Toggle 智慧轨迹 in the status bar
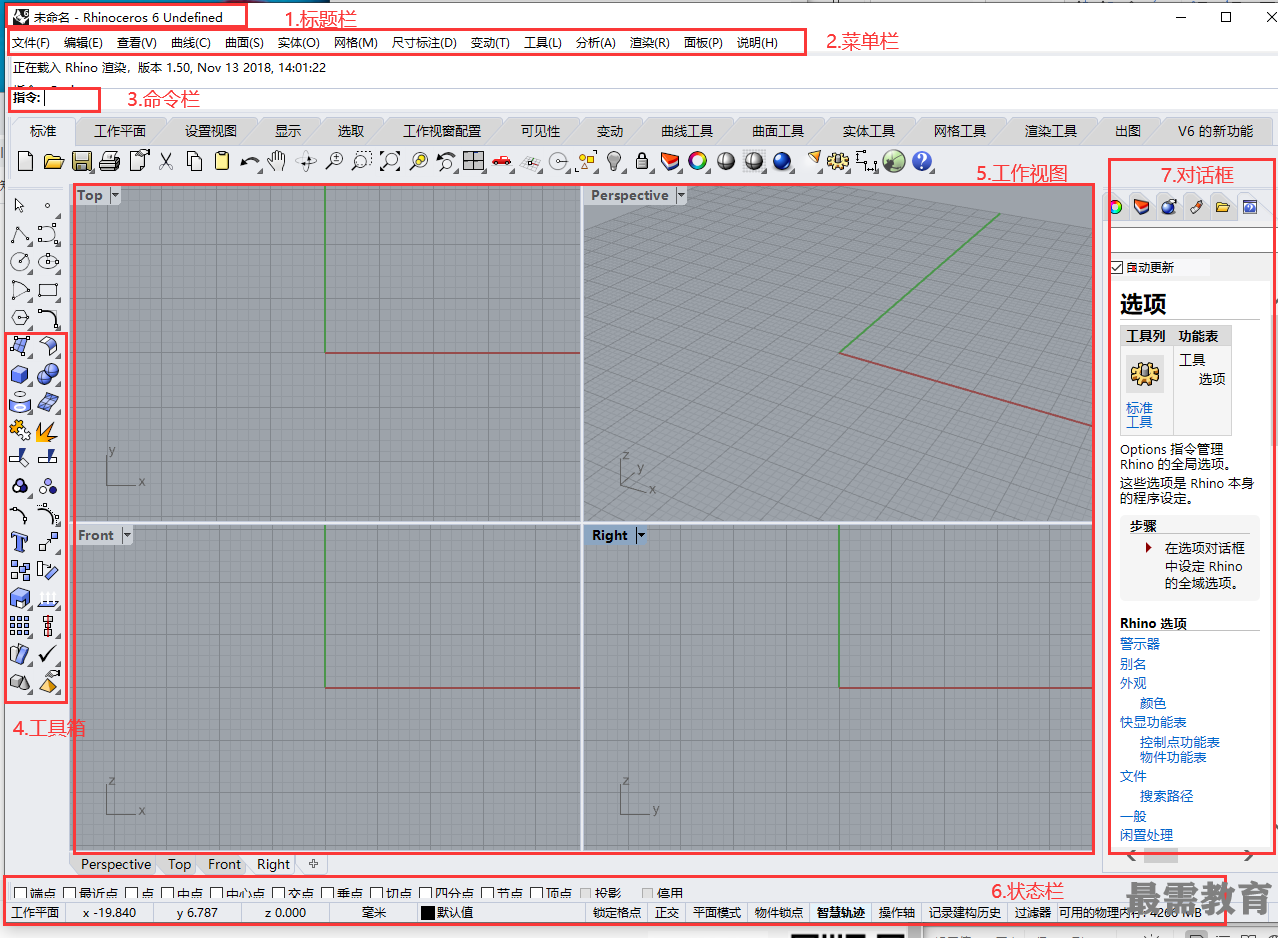Image resolution: width=1278 pixels, height=938 pixels. coord(840,912)
